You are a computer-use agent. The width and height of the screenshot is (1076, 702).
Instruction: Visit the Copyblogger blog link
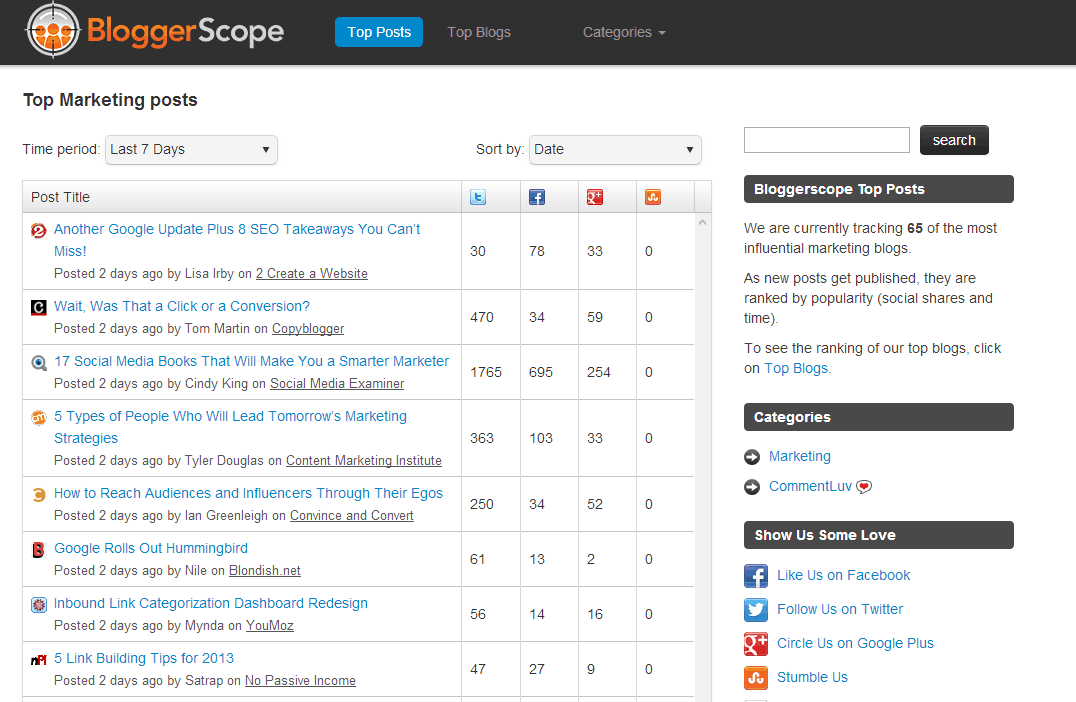(308, 329)
